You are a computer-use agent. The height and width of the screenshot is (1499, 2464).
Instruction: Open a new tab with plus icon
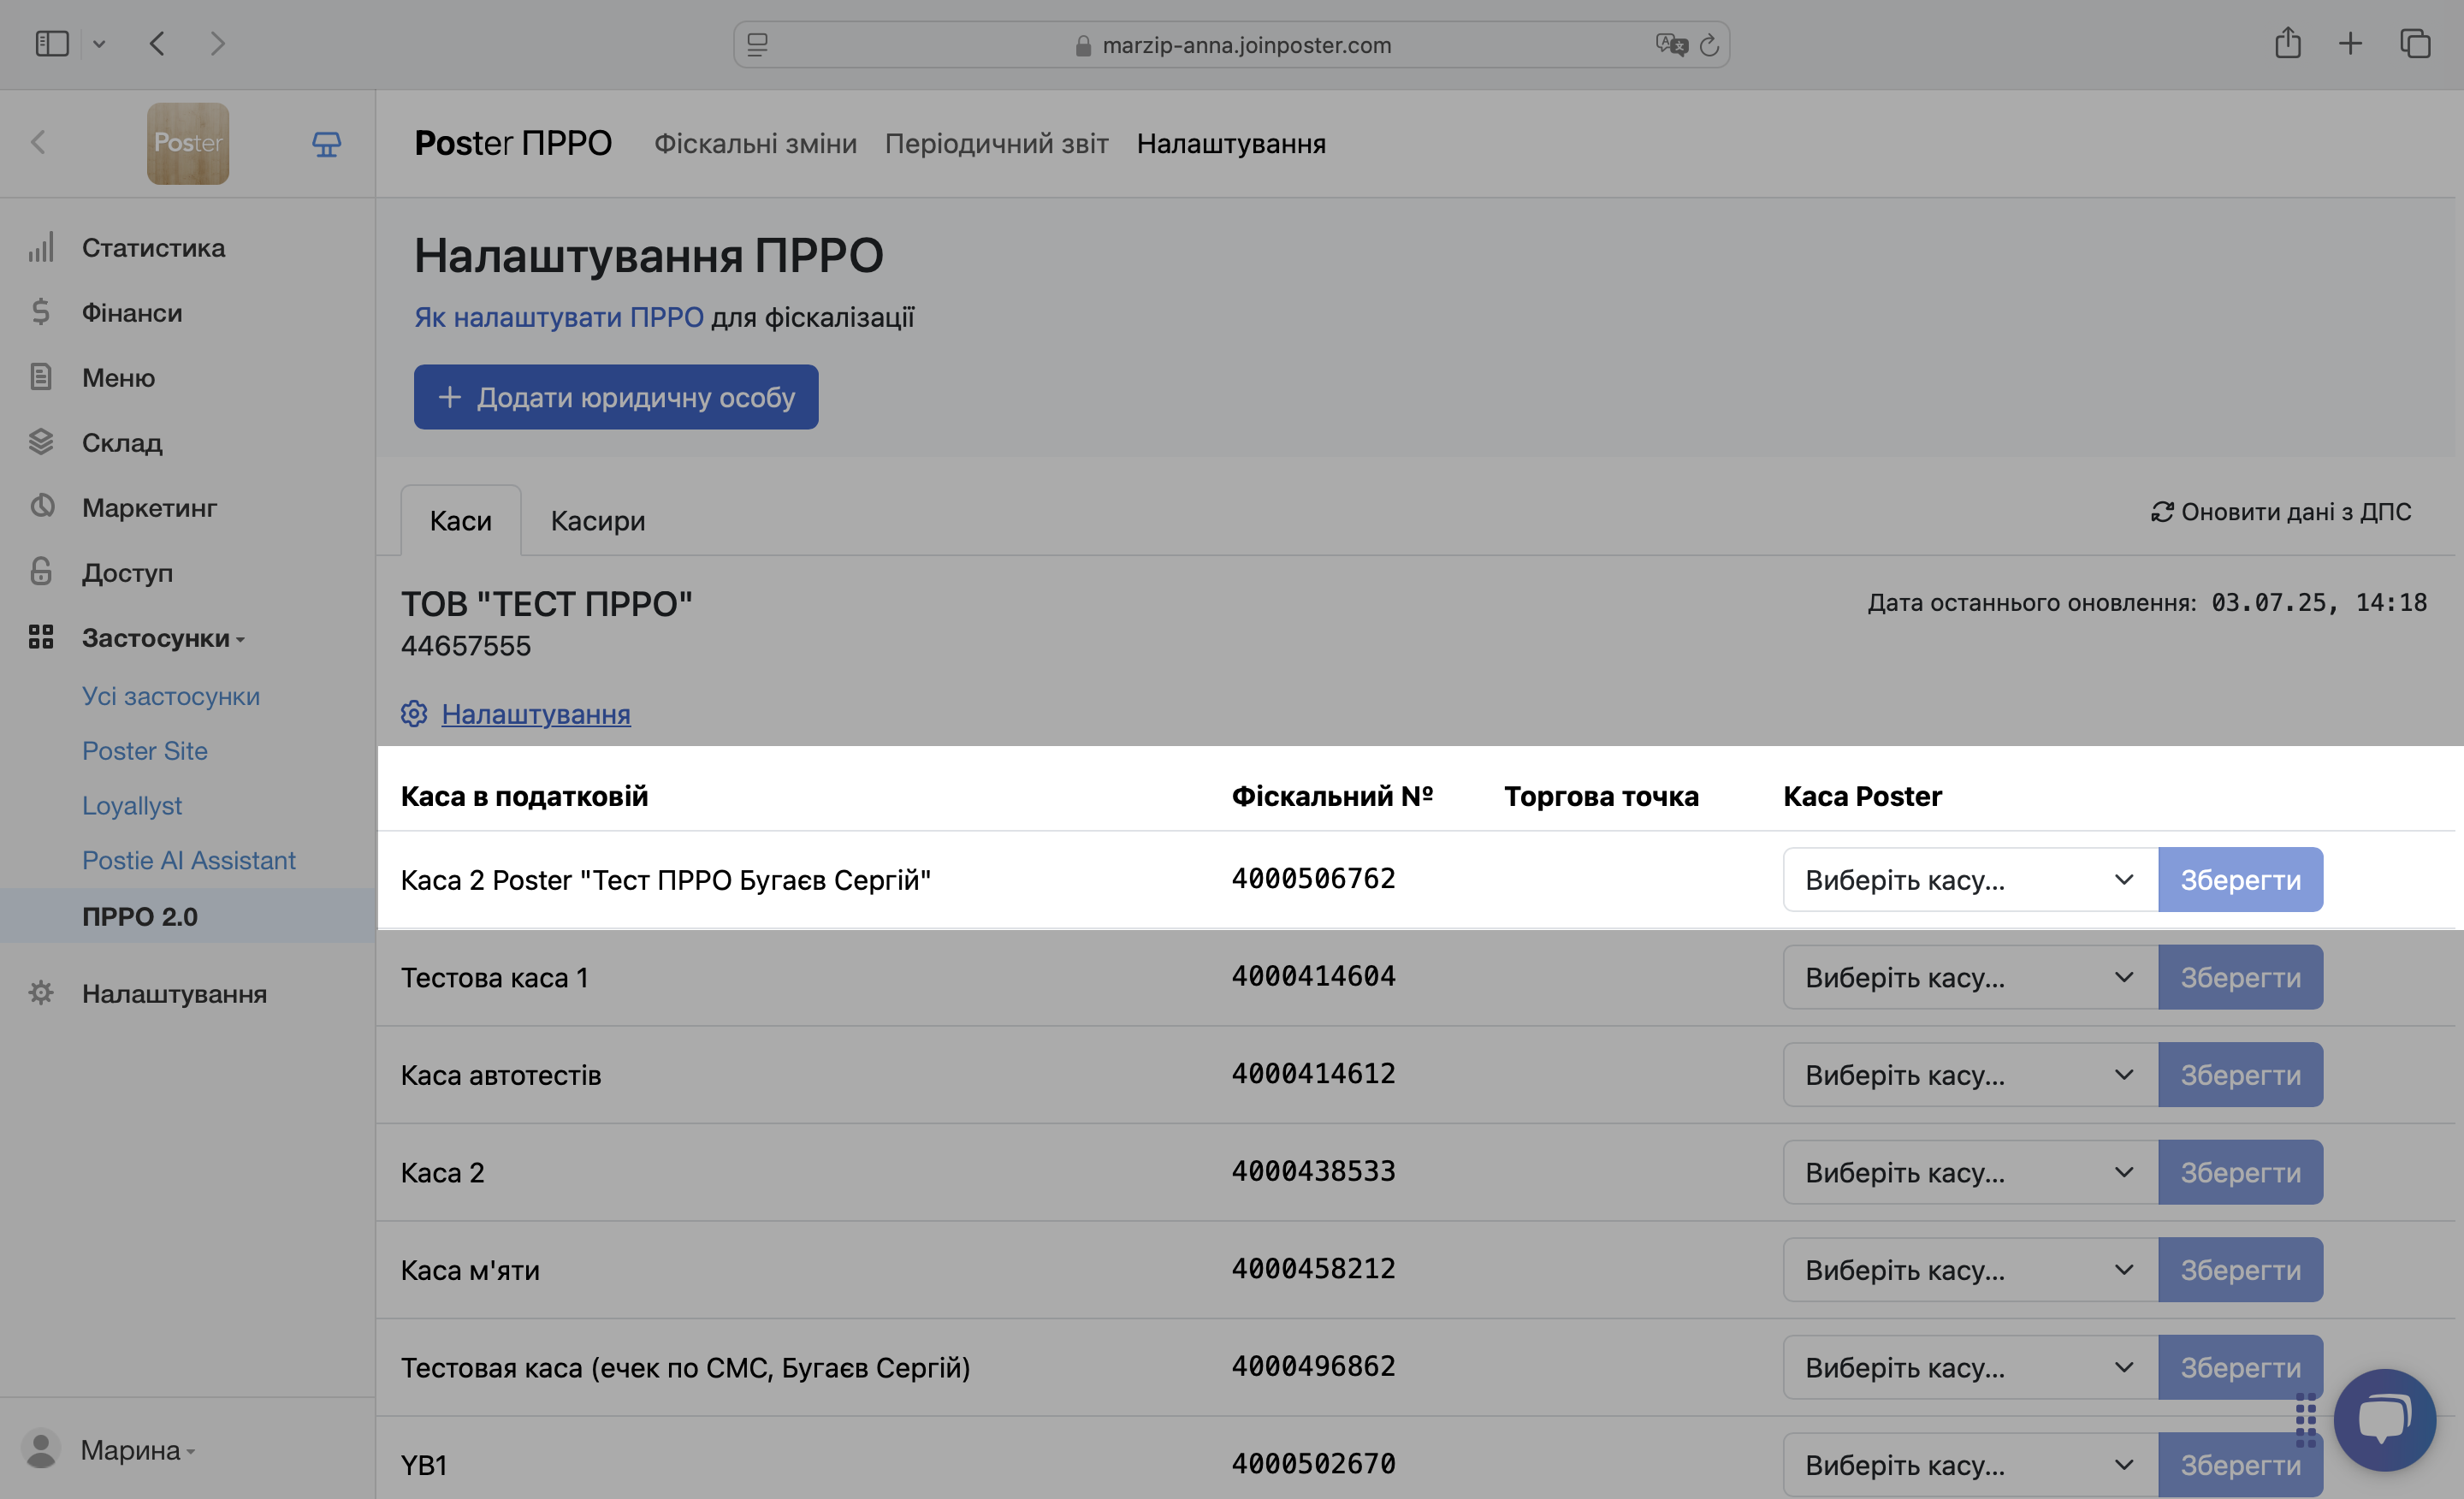pos(2351,43)
